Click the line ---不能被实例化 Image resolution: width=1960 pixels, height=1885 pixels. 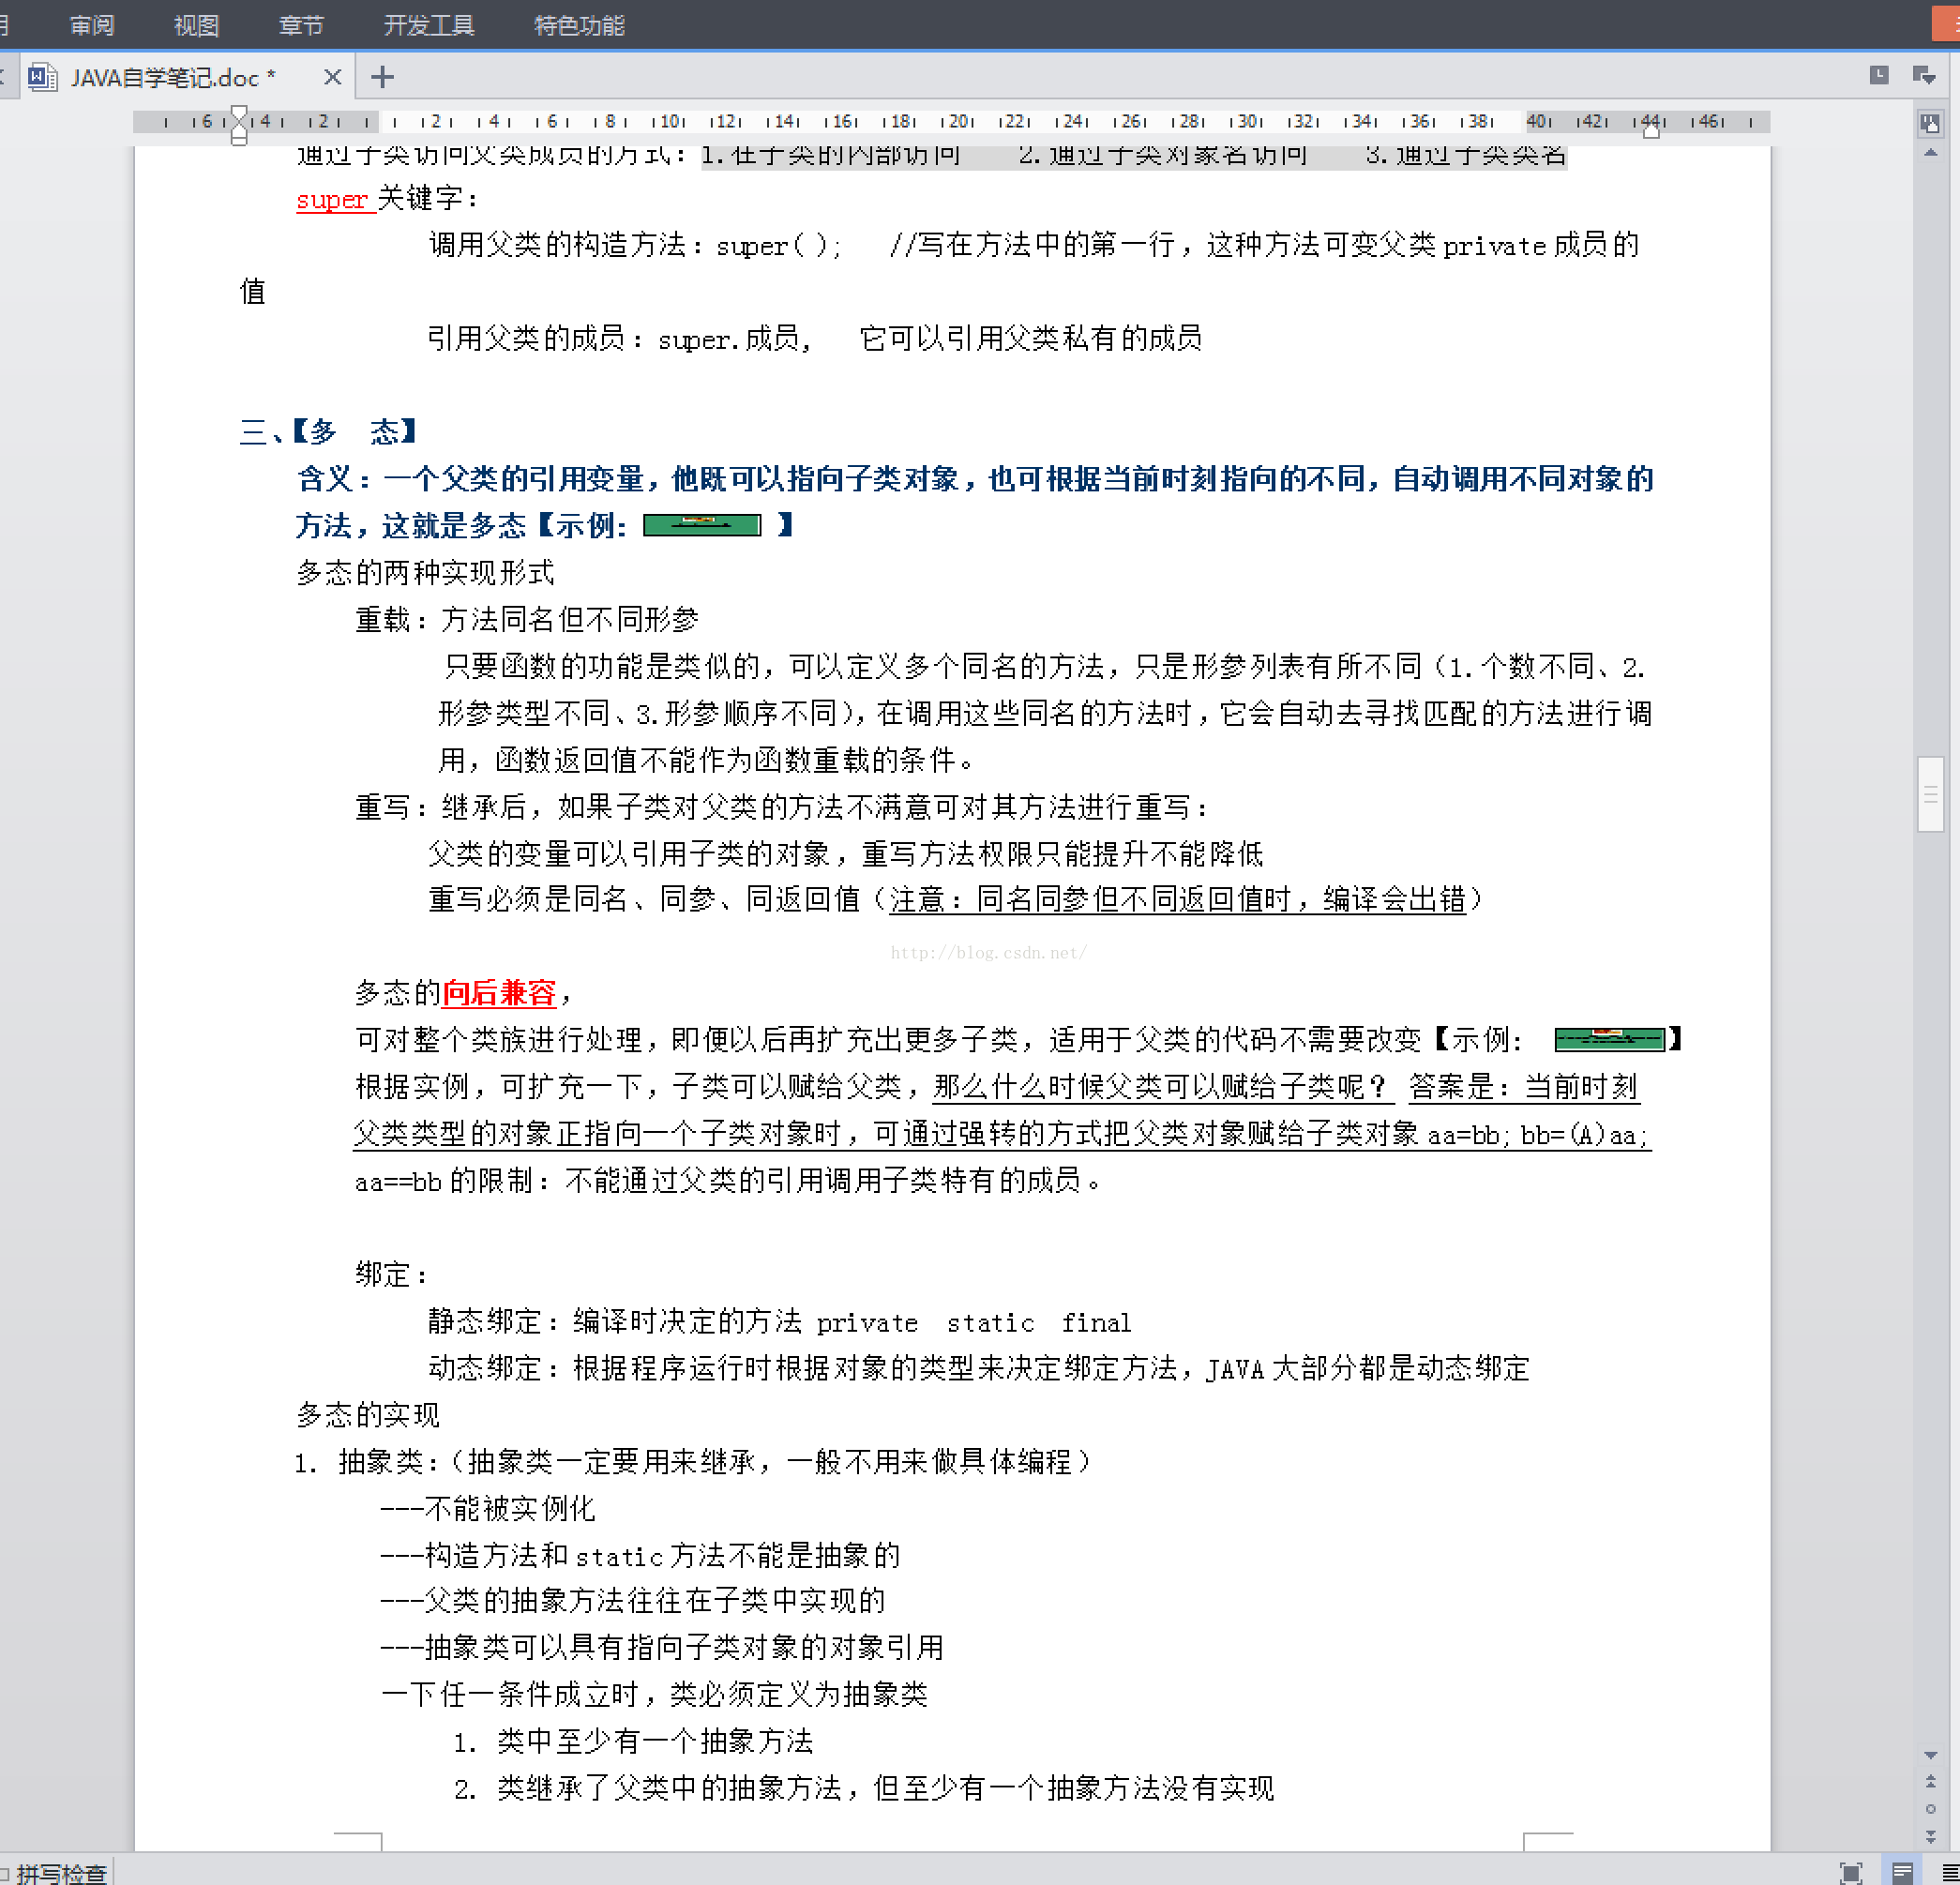pos(487,1508)
